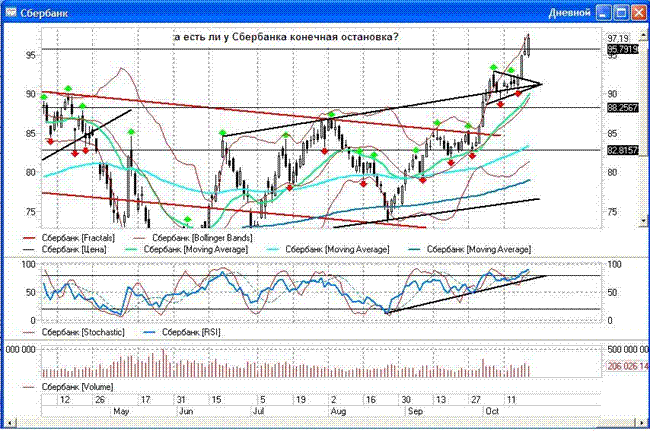Click the Jul month label

tap(258, 412)
